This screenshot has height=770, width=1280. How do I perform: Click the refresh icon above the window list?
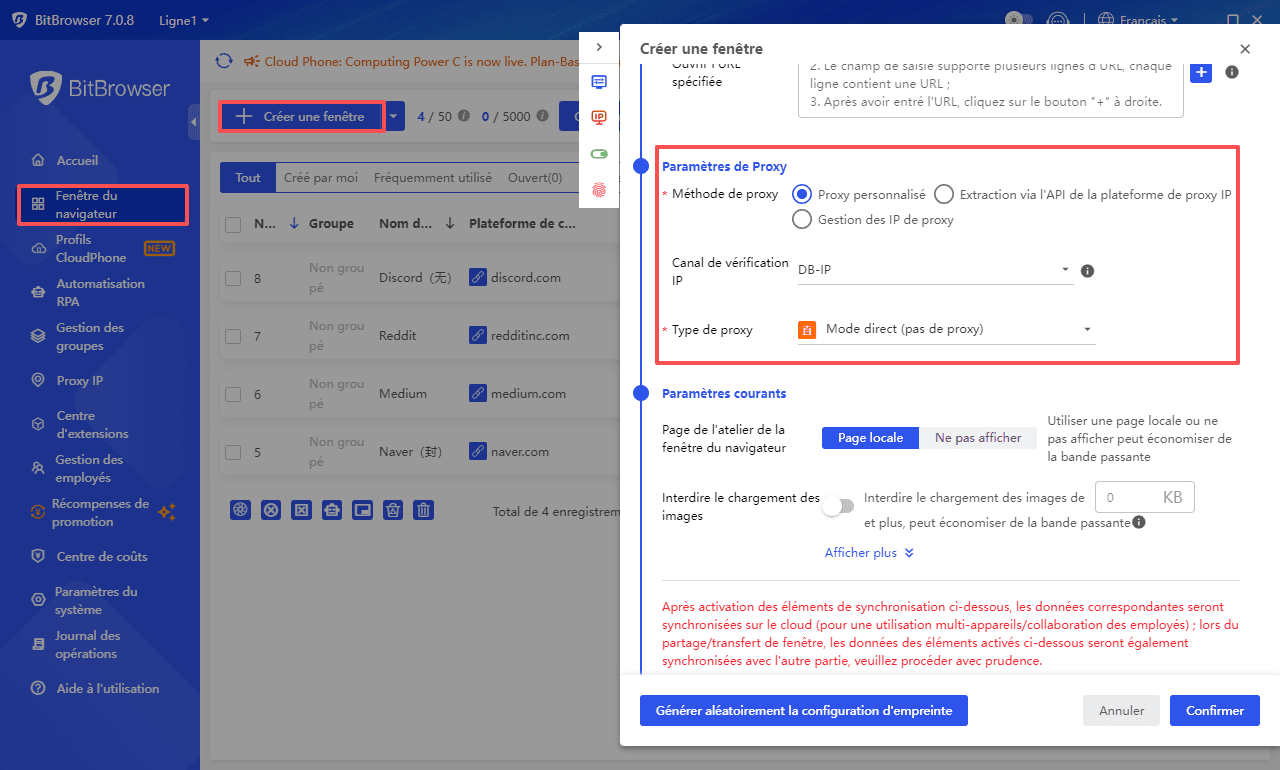(x=224, y=62)
